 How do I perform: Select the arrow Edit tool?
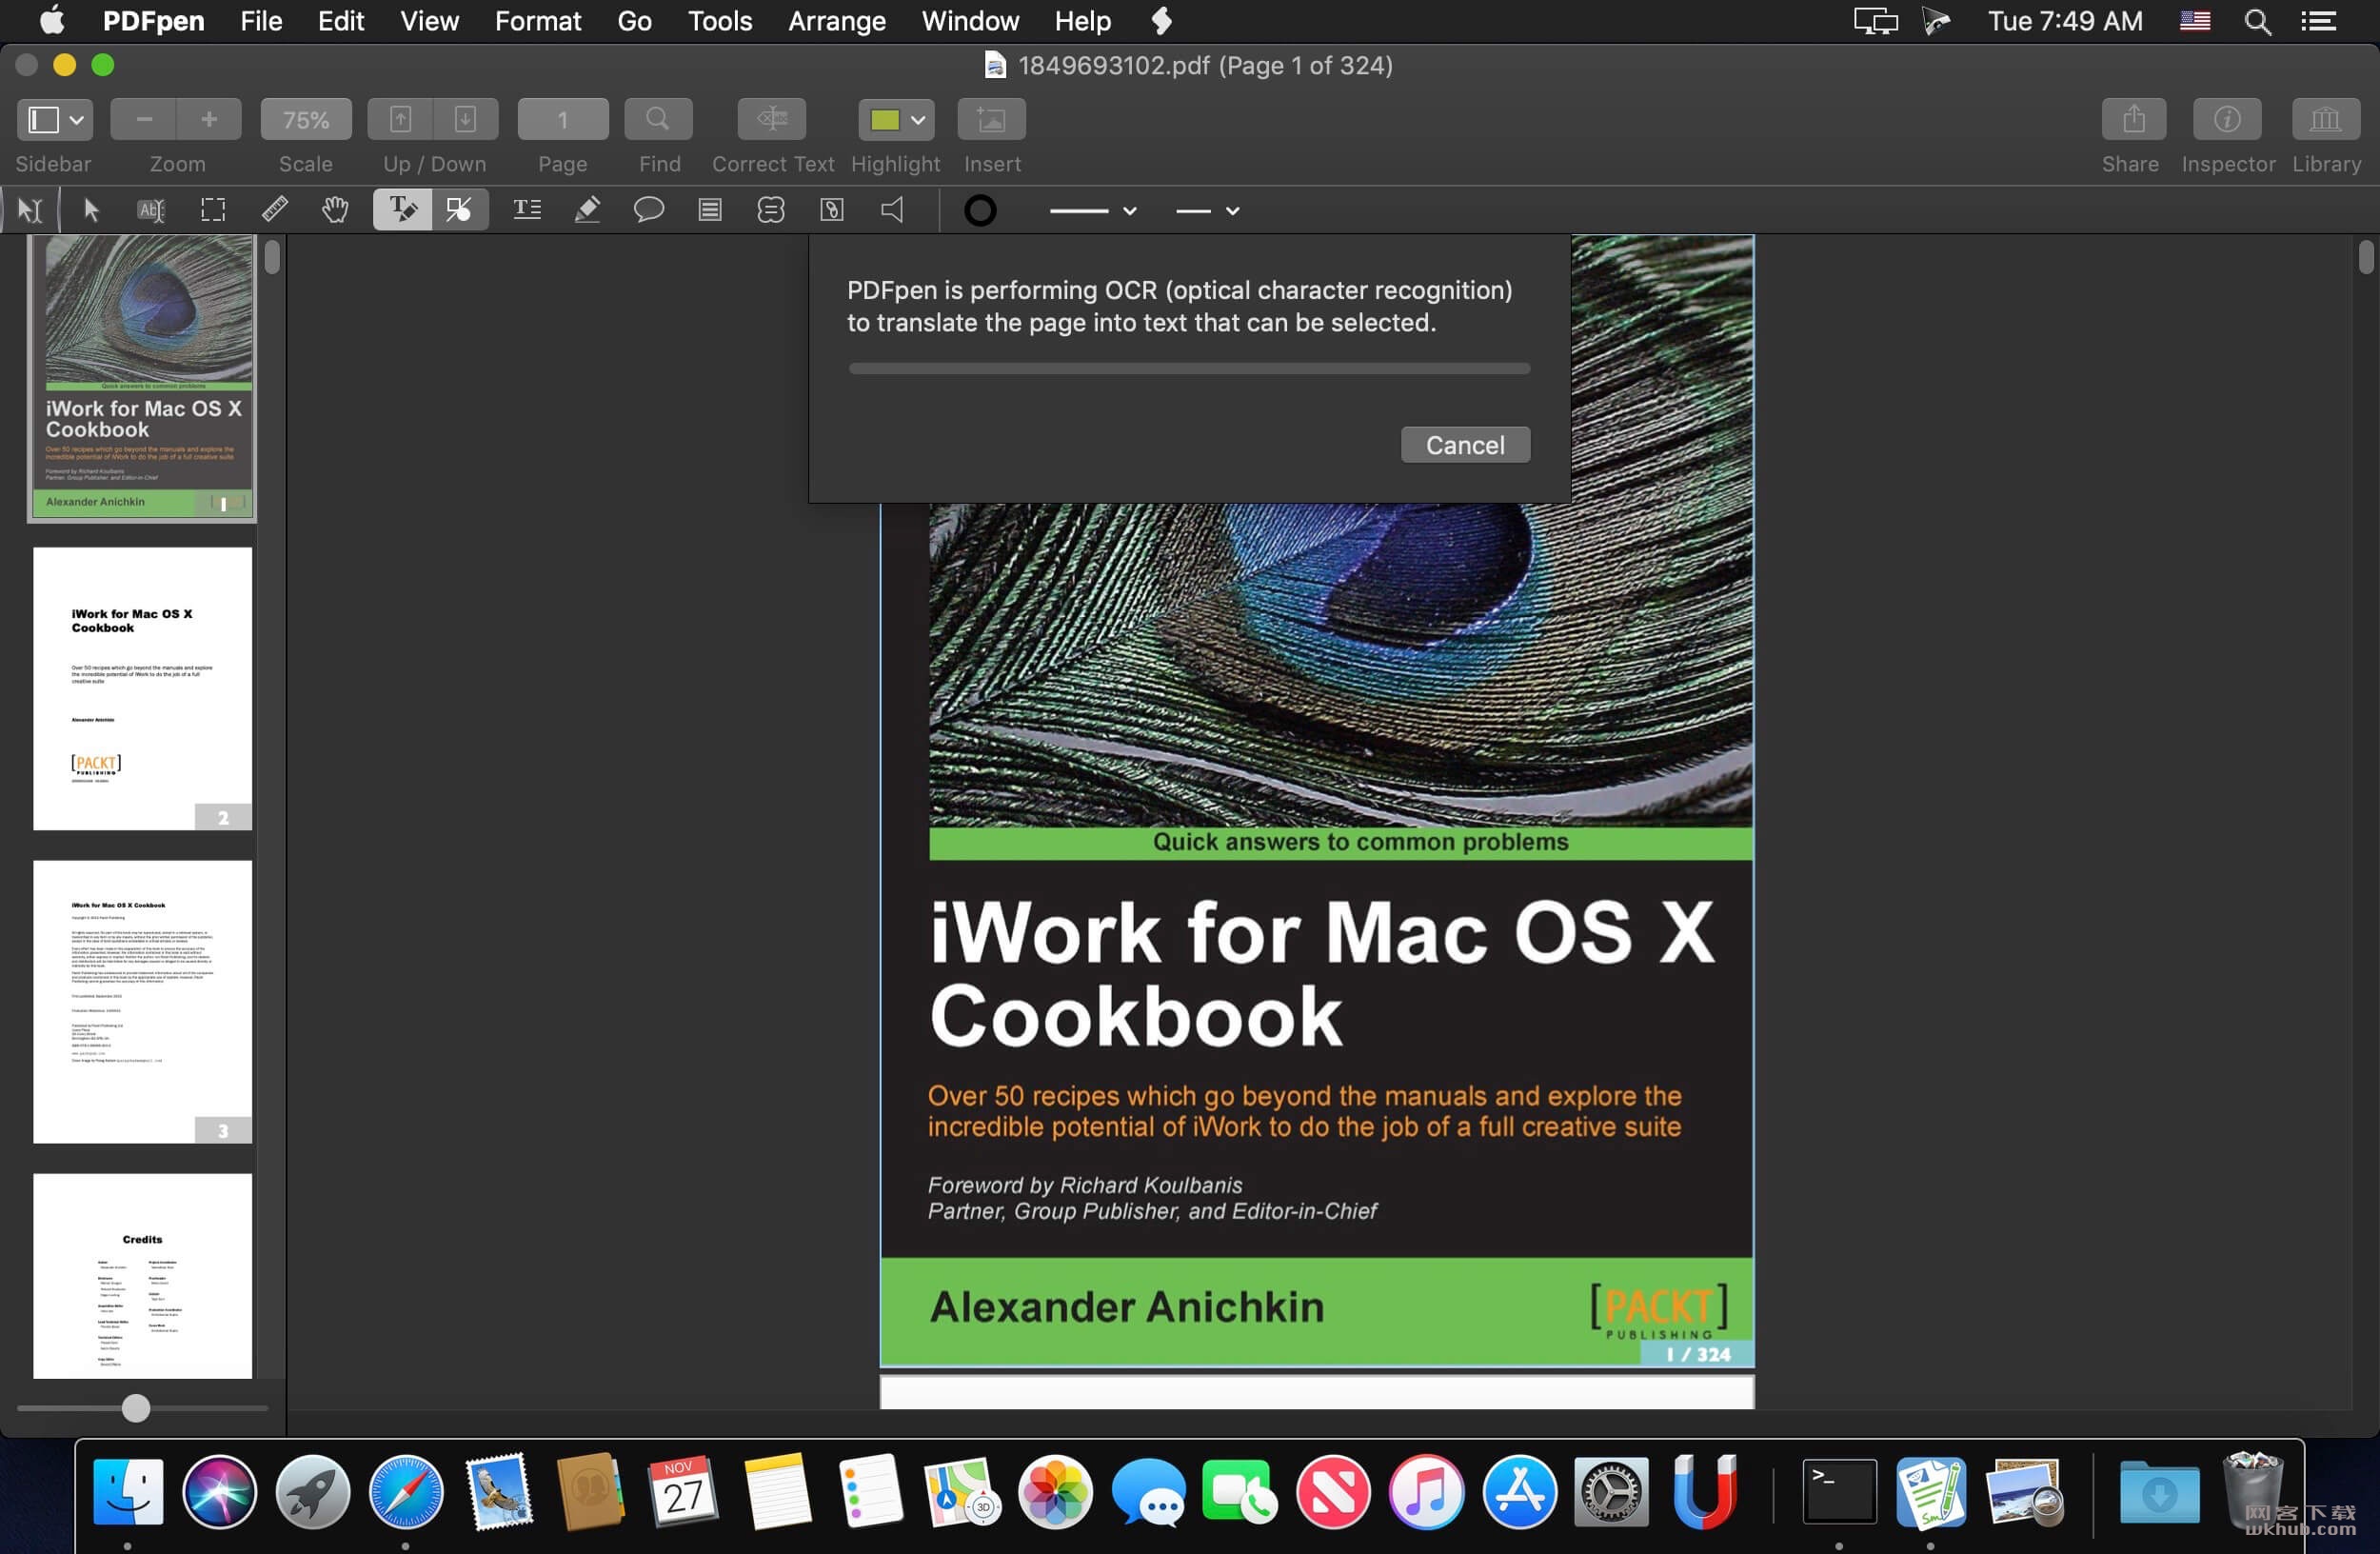[x=91, y=210]
